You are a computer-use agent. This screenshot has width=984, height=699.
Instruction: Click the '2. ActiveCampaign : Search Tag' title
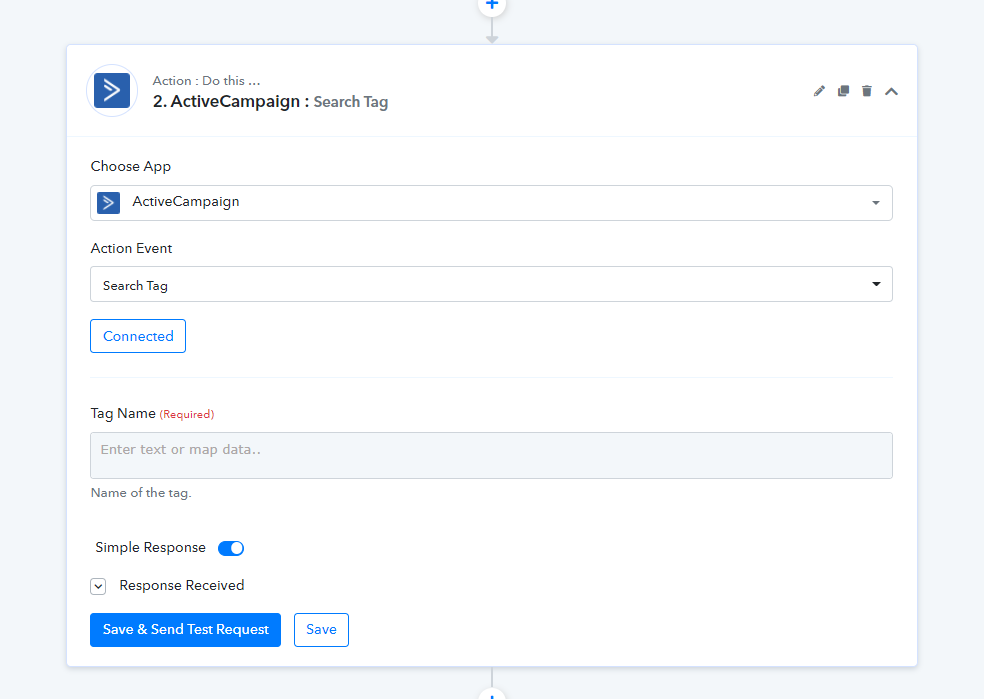tap(270, 102)
